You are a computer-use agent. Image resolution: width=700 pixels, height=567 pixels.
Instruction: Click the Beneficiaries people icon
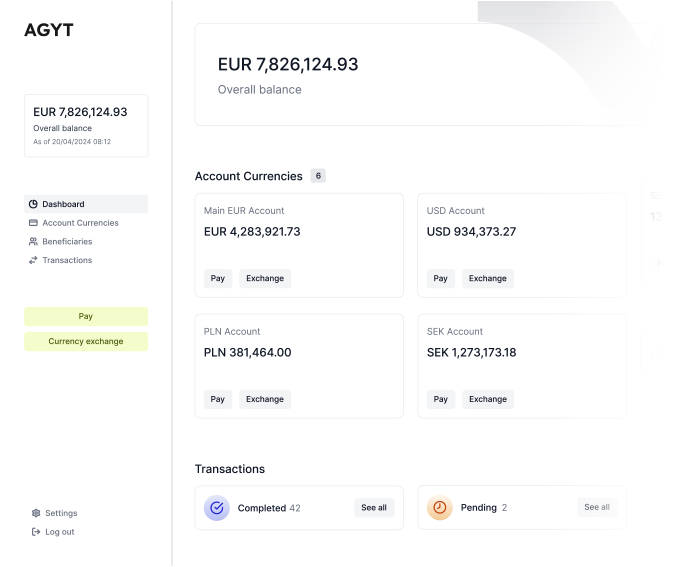point(33,242)
